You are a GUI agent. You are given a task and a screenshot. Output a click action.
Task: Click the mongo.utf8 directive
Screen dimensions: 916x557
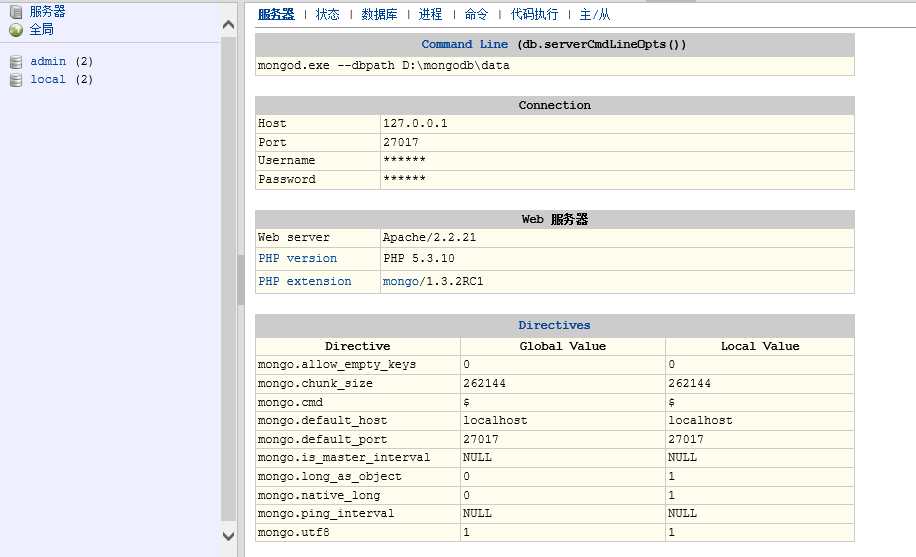[293, 532]
